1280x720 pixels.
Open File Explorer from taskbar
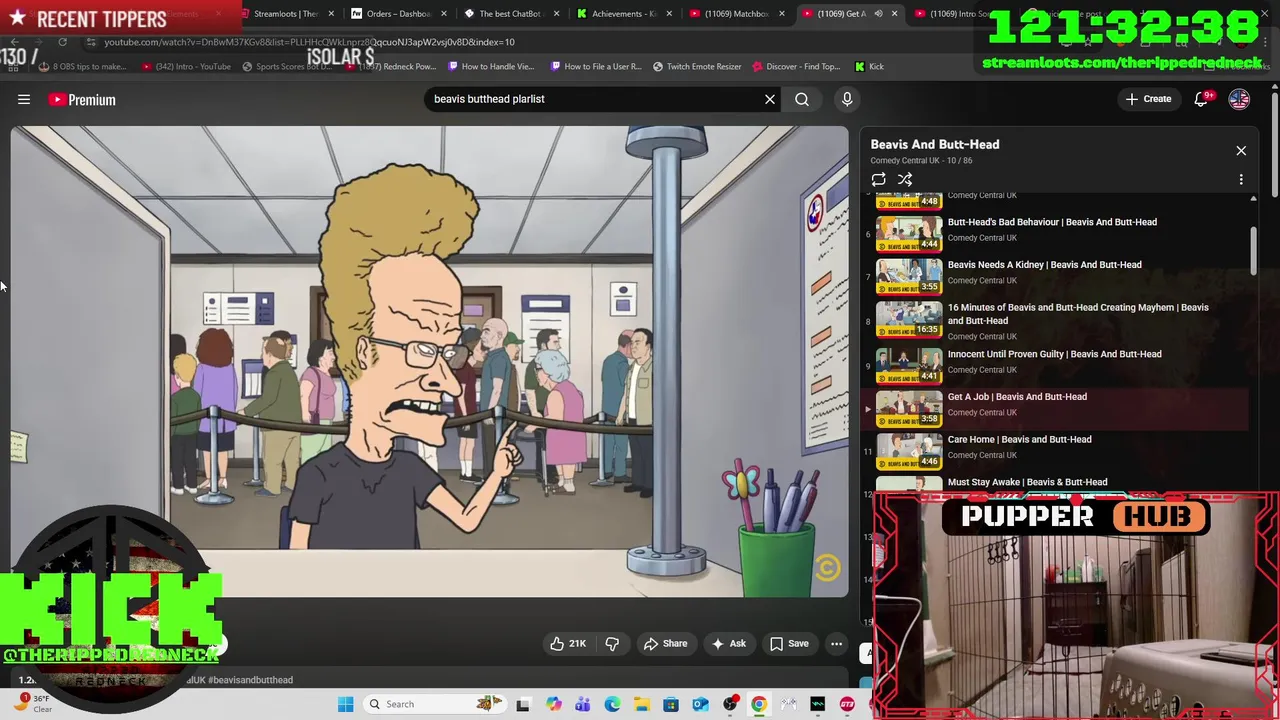point(641,704)
